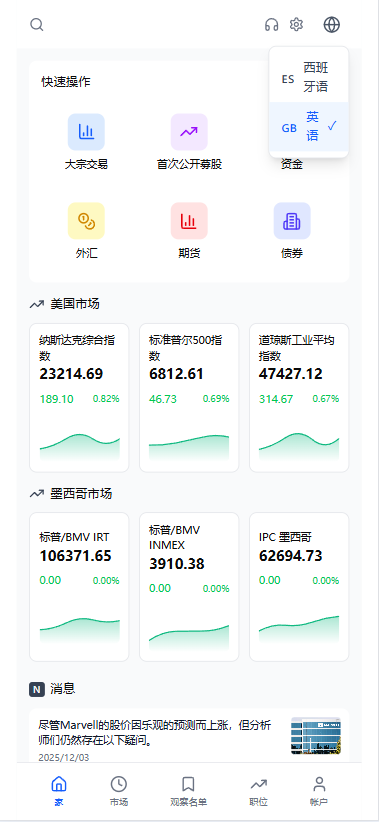Open the Marvell stock news headline
The width and height of the screenshot is (379, 822).
(155, 733)
